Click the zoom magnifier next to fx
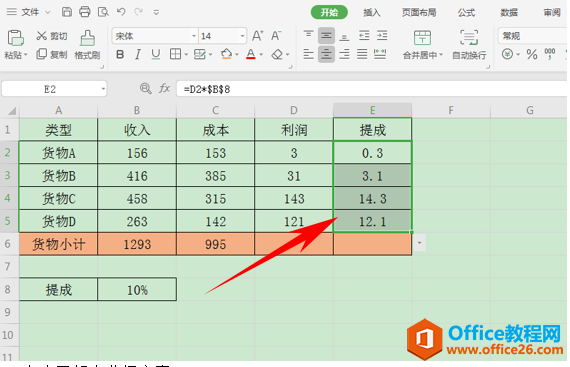The height and width of the screenshot is (367, 570). point(145,88)
